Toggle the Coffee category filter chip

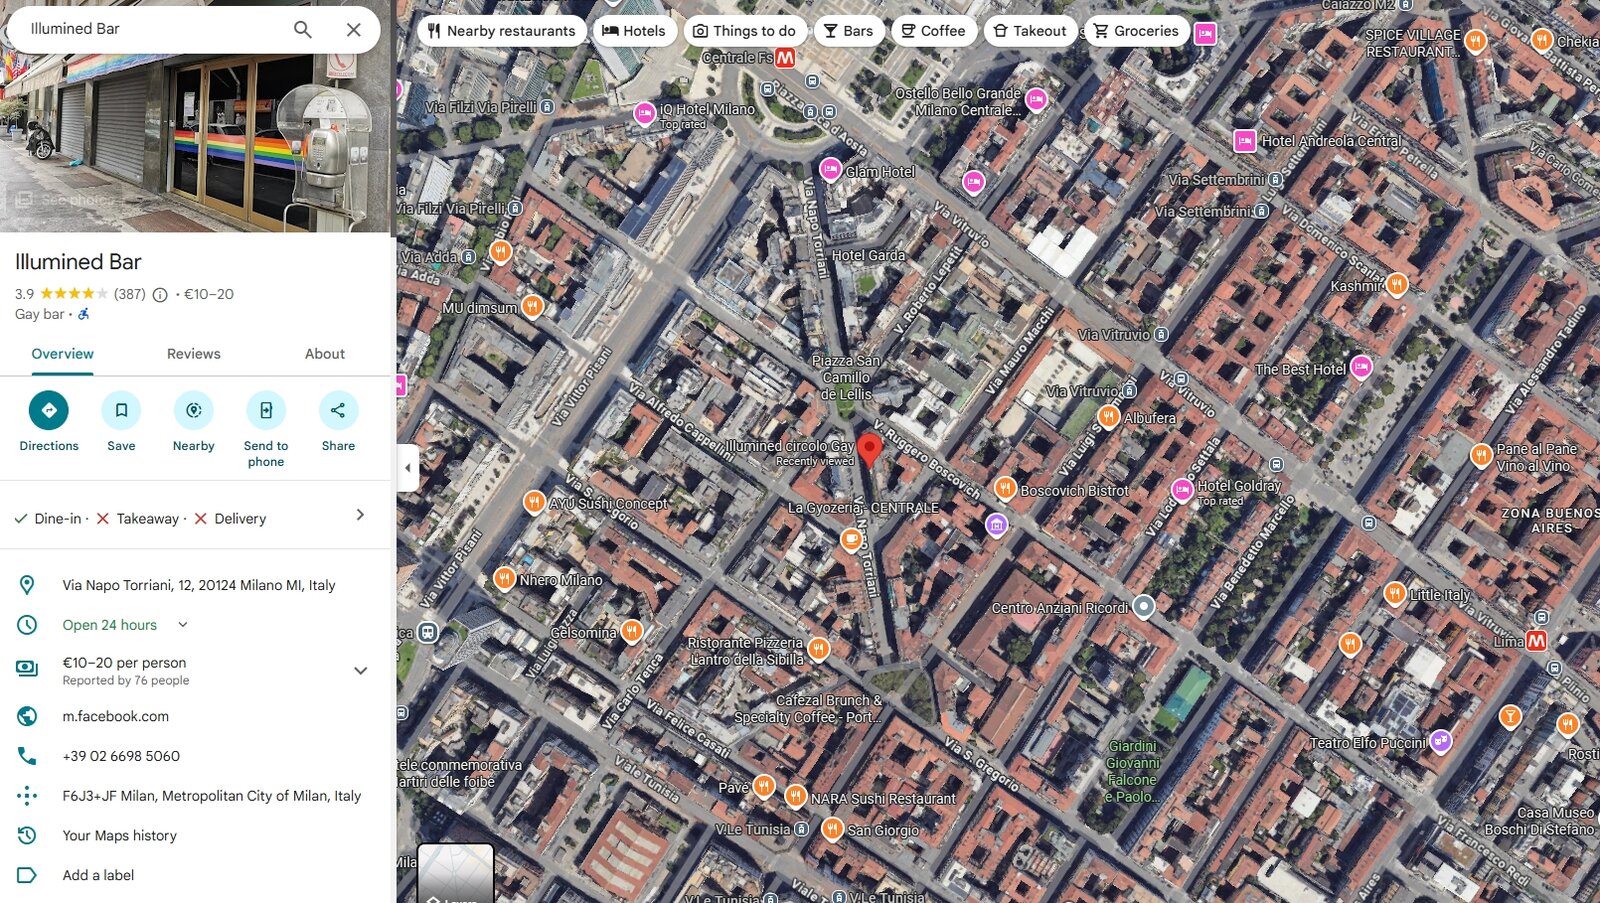(933, 31)
